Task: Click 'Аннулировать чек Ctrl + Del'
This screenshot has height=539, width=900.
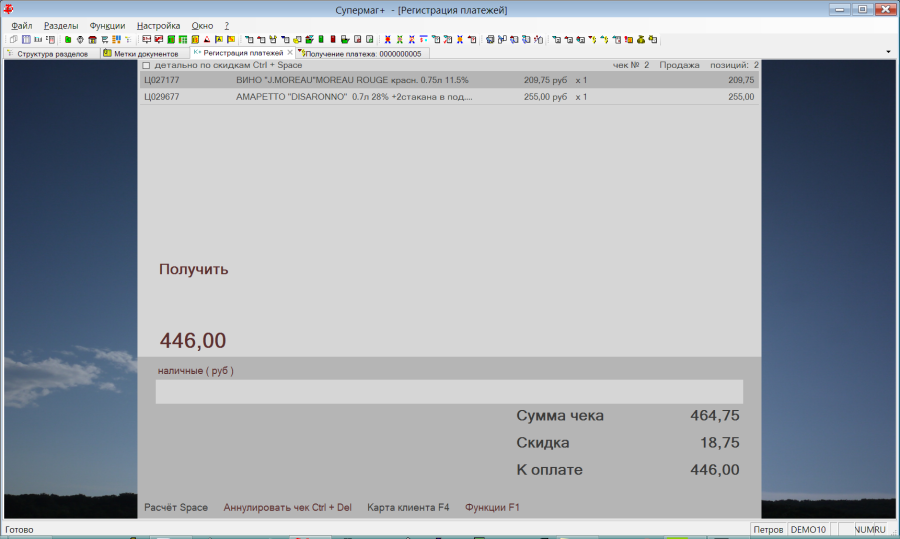Action: 288,507
